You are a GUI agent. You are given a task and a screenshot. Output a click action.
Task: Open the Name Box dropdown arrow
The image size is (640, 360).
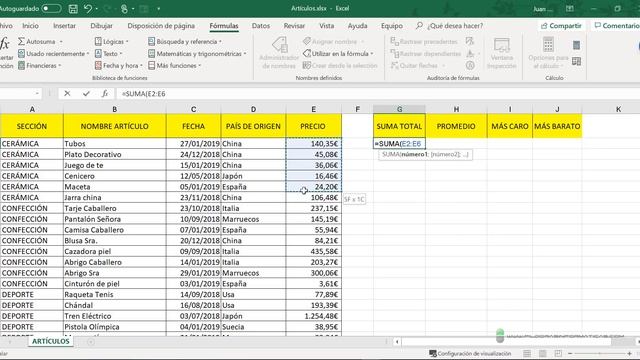click(37, 93)
